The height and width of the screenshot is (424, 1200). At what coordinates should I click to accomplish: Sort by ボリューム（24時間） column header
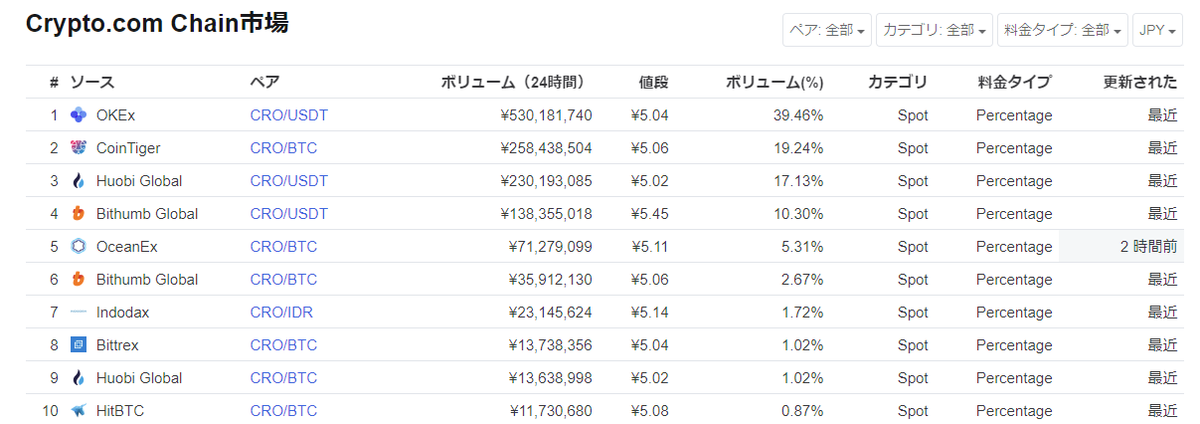coord(513,82)
